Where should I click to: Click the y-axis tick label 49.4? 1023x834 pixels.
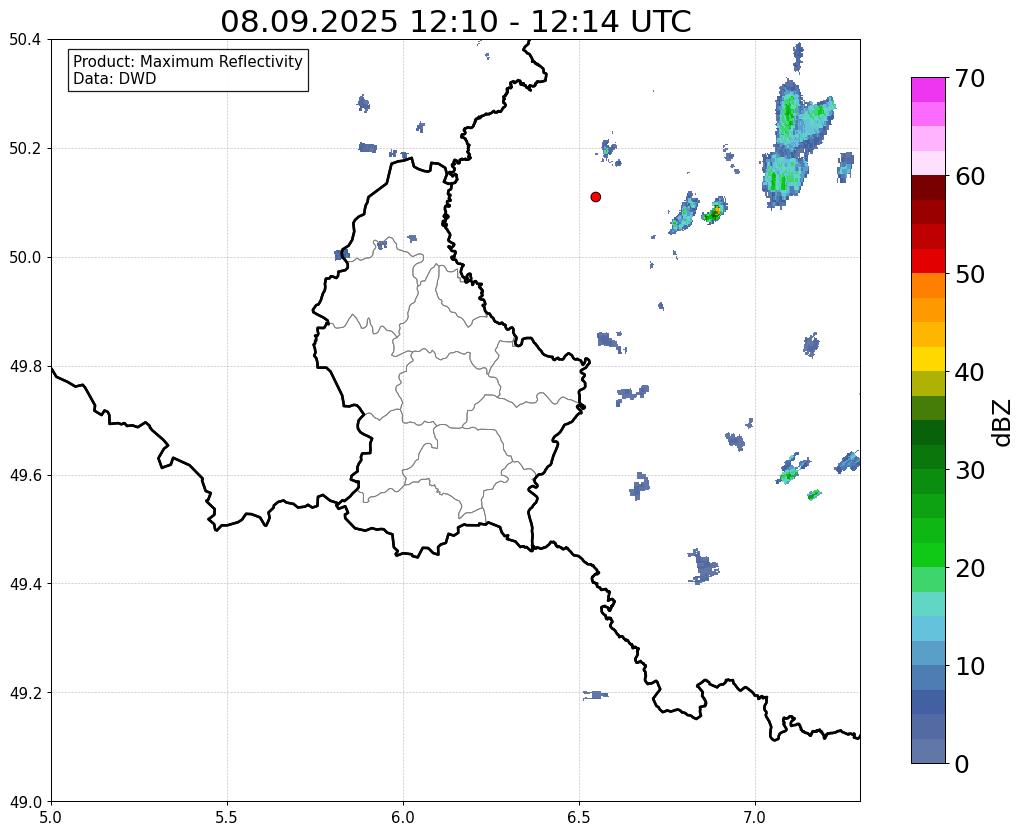pos(25,584)
